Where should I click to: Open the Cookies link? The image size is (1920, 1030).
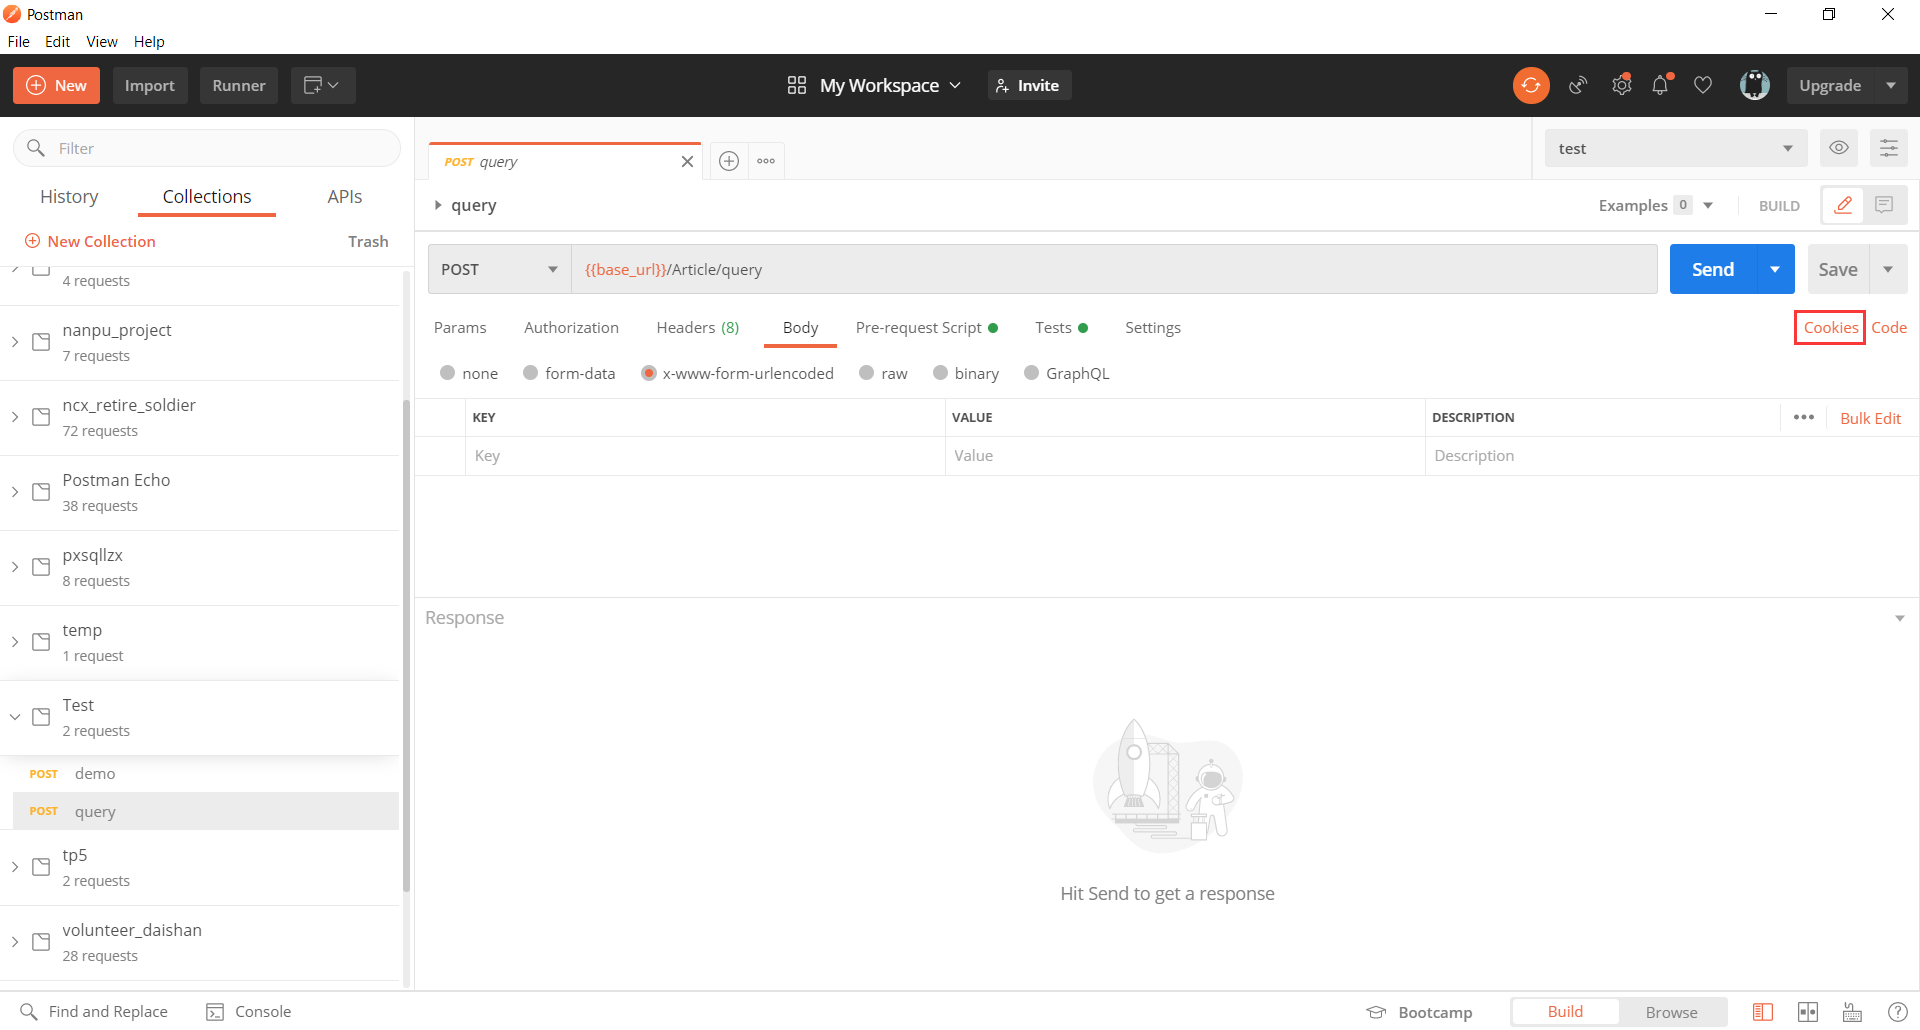click(1831, 327)
